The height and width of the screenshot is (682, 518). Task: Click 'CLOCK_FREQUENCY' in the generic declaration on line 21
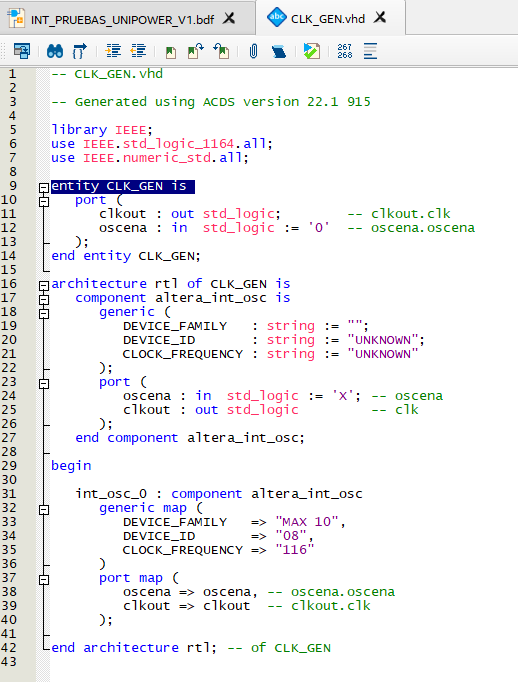coord(183,354)
